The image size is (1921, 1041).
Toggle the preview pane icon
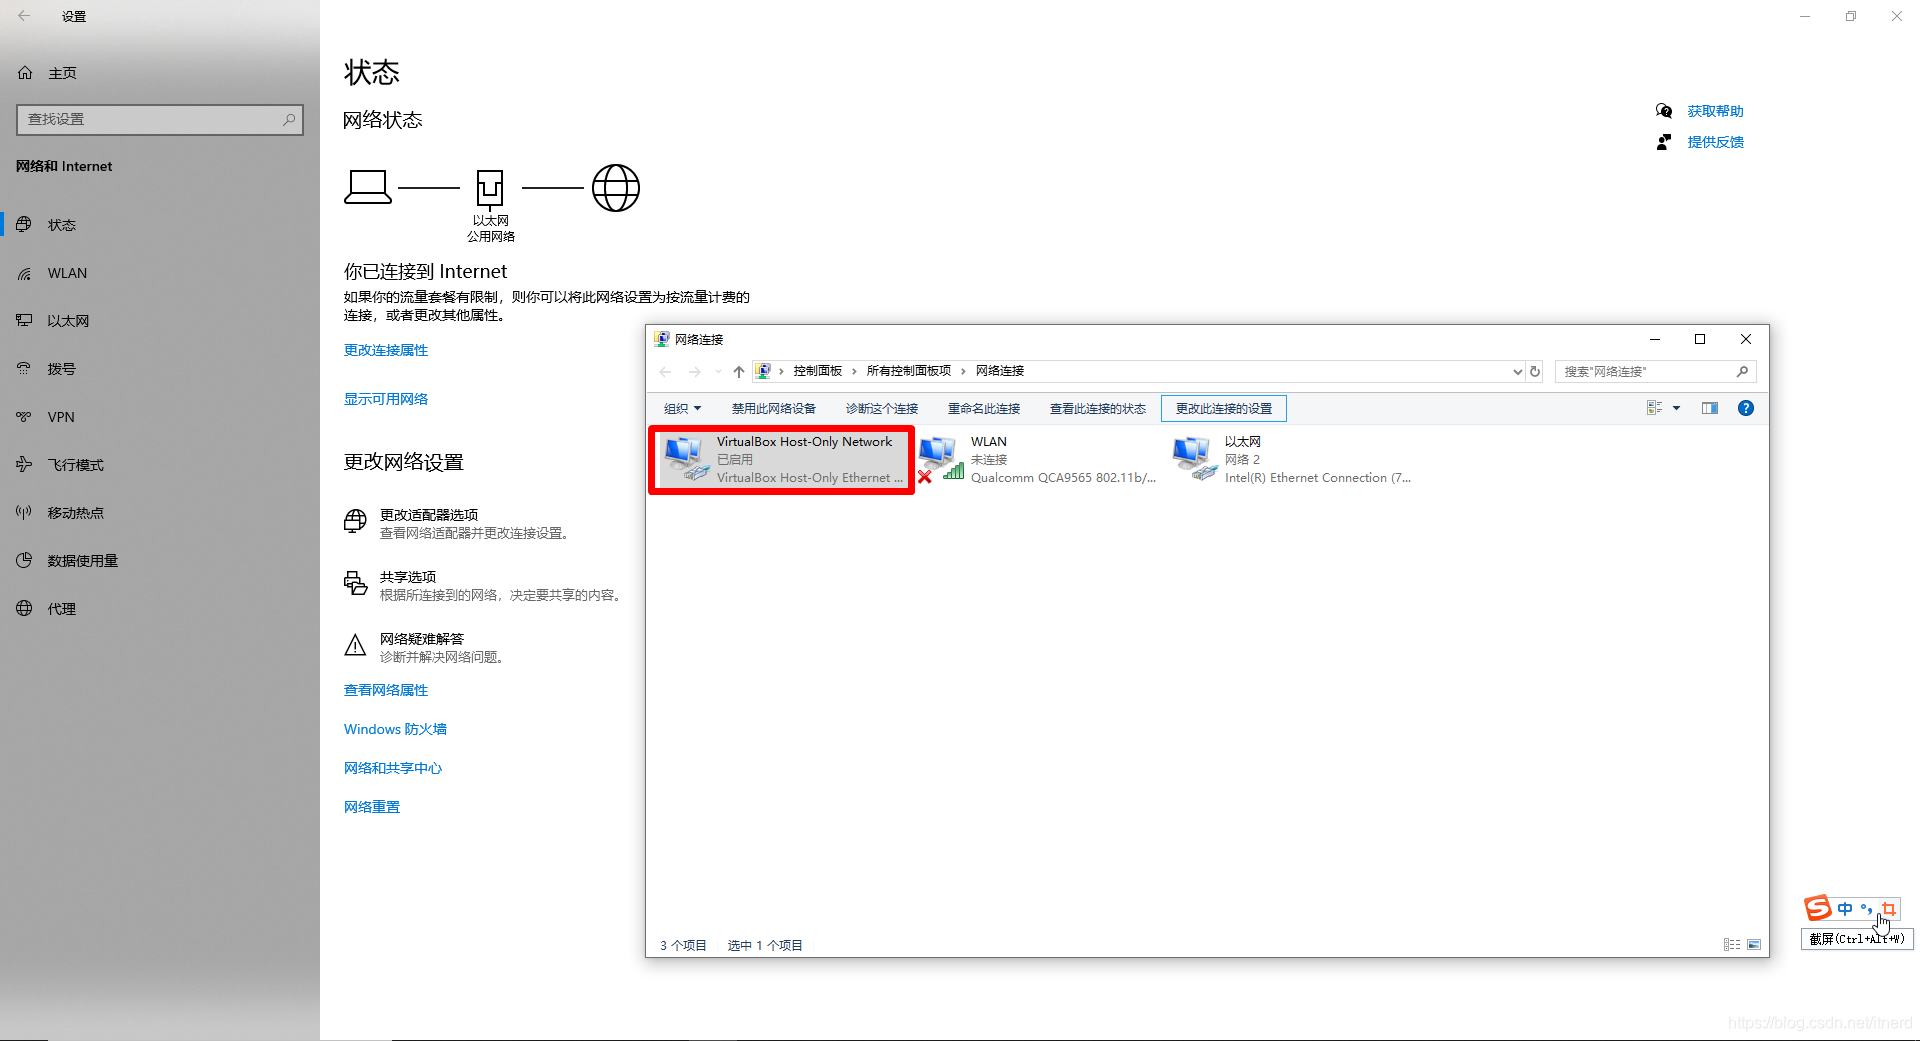pos(1710,408)
